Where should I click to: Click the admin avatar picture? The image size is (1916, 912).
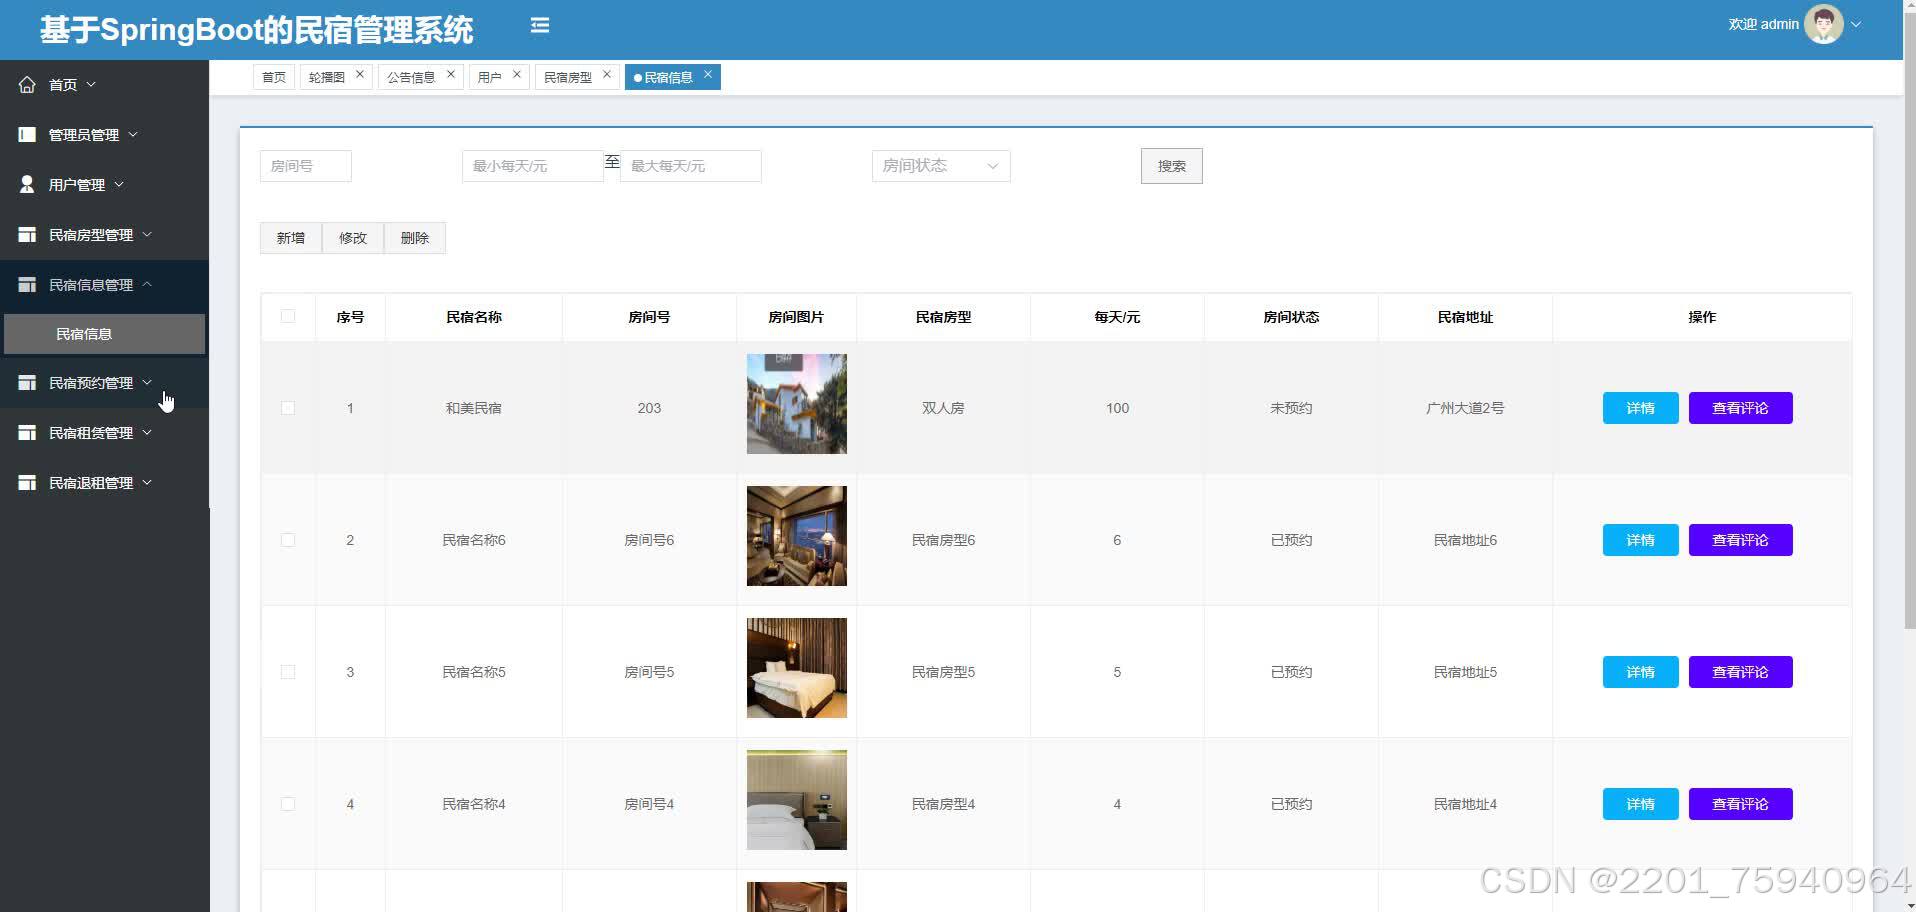click(x=1823, y=24)
